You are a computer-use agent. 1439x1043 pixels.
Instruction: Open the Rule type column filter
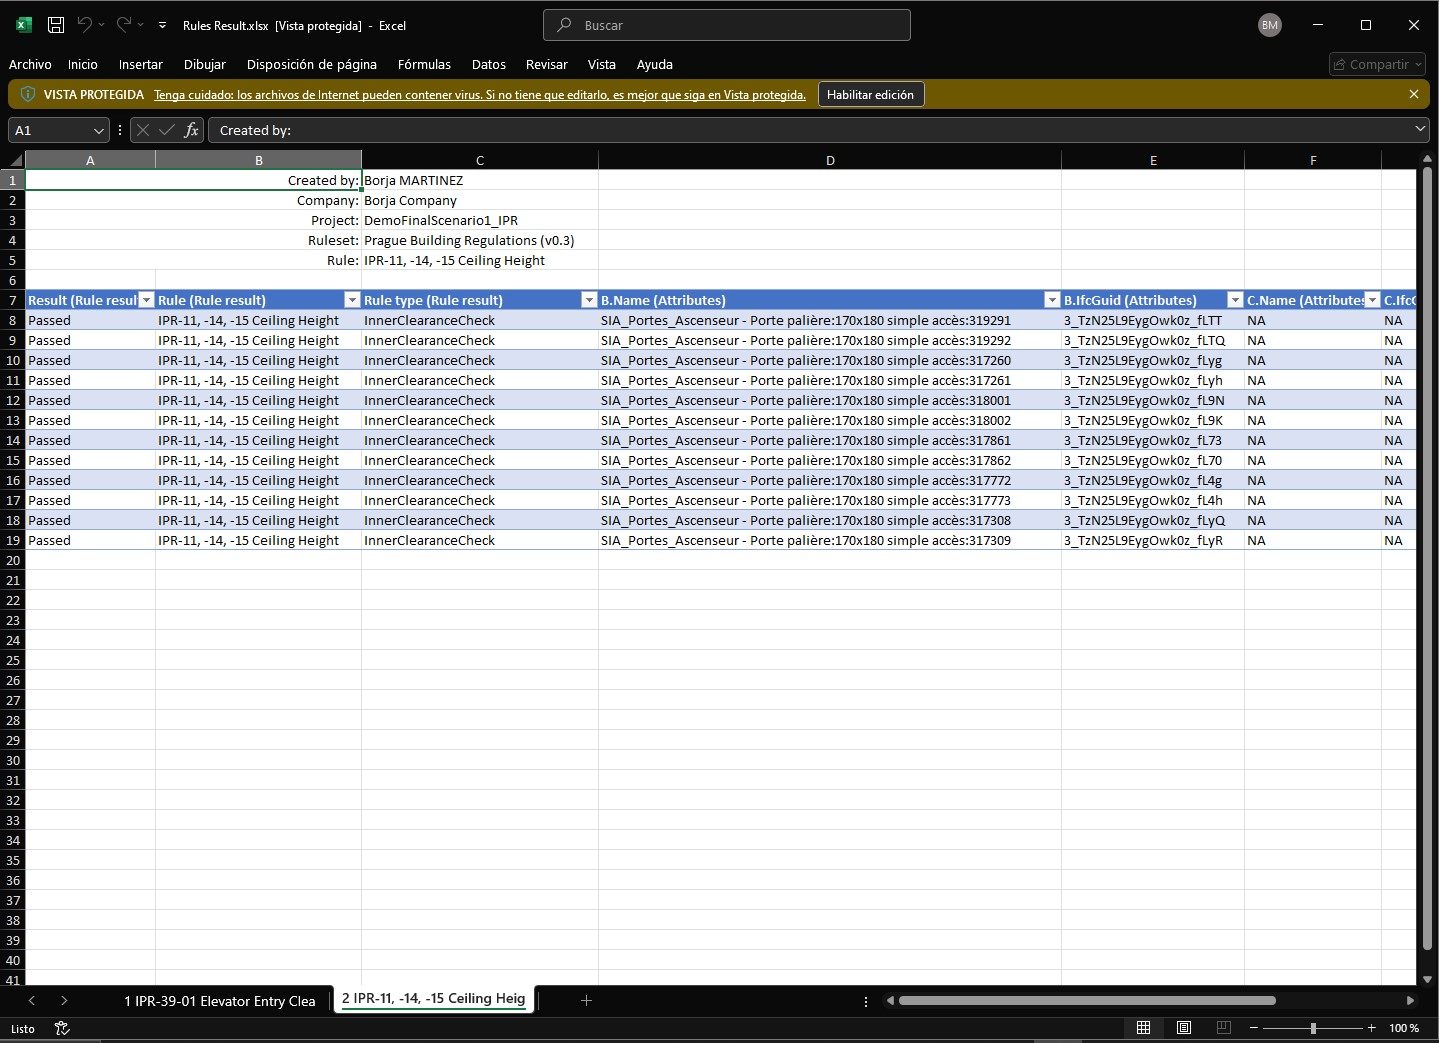588,300
